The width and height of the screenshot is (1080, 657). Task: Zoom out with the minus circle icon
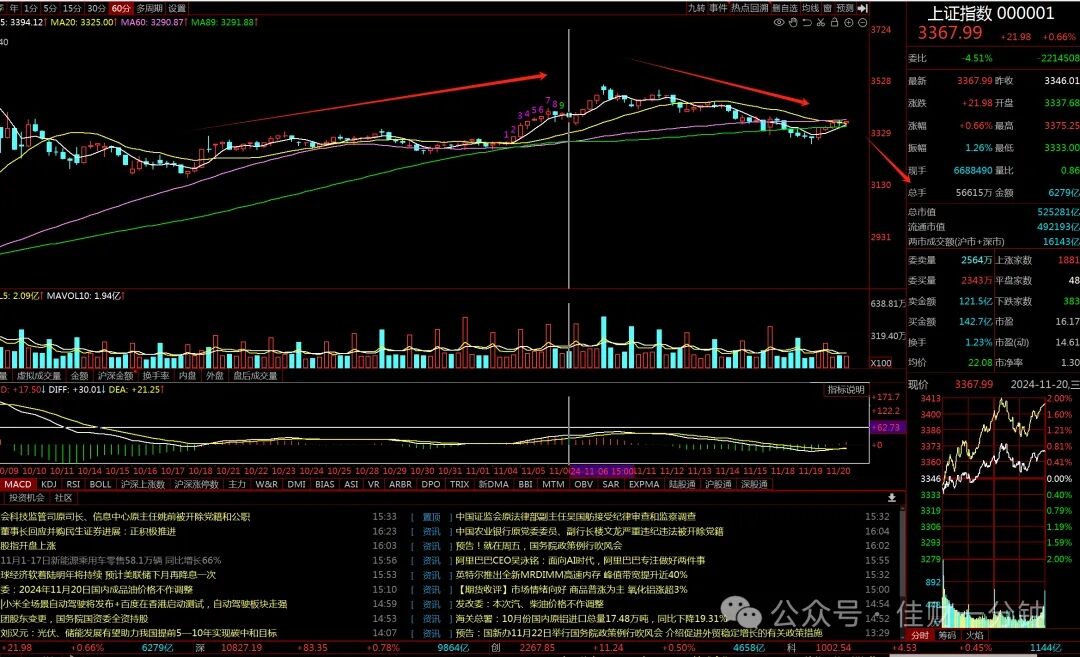click(862, 23)
